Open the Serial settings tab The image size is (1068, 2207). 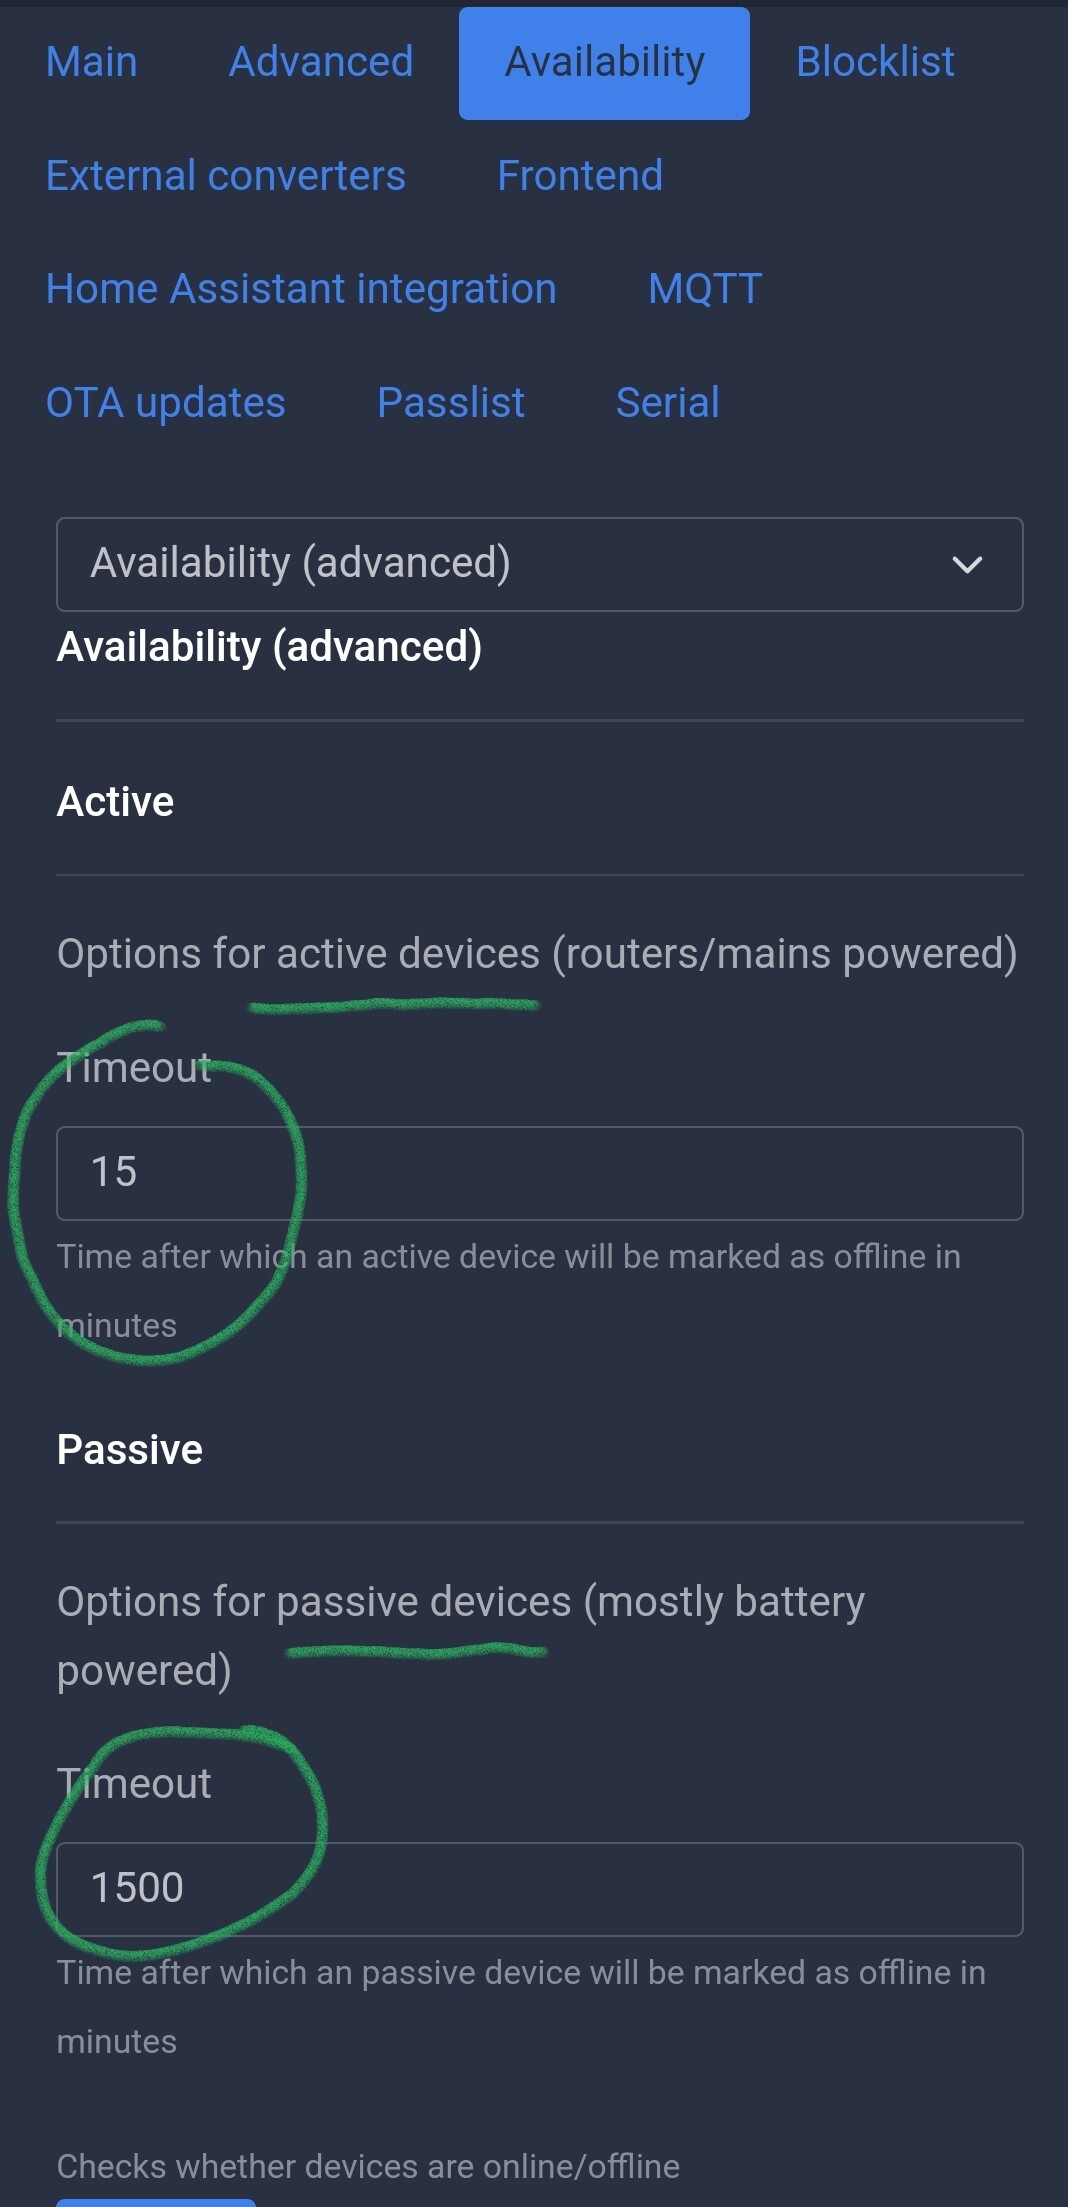(x=667, y=403)
